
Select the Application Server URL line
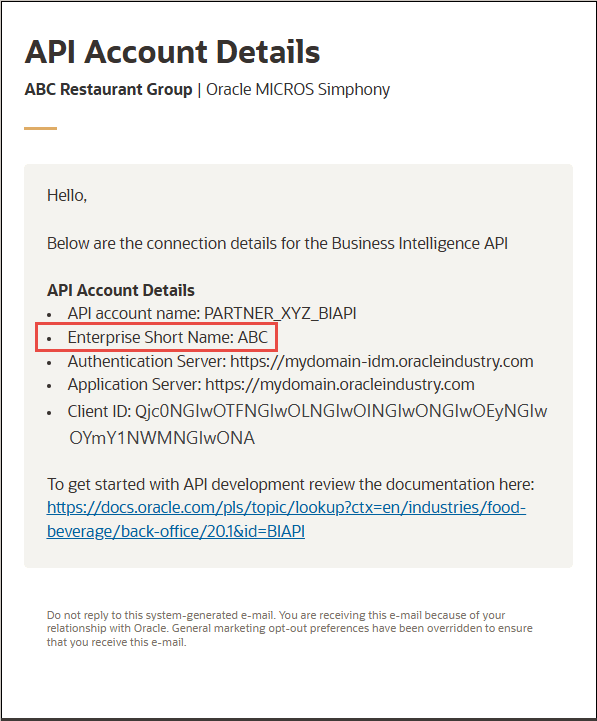[271, 384]
